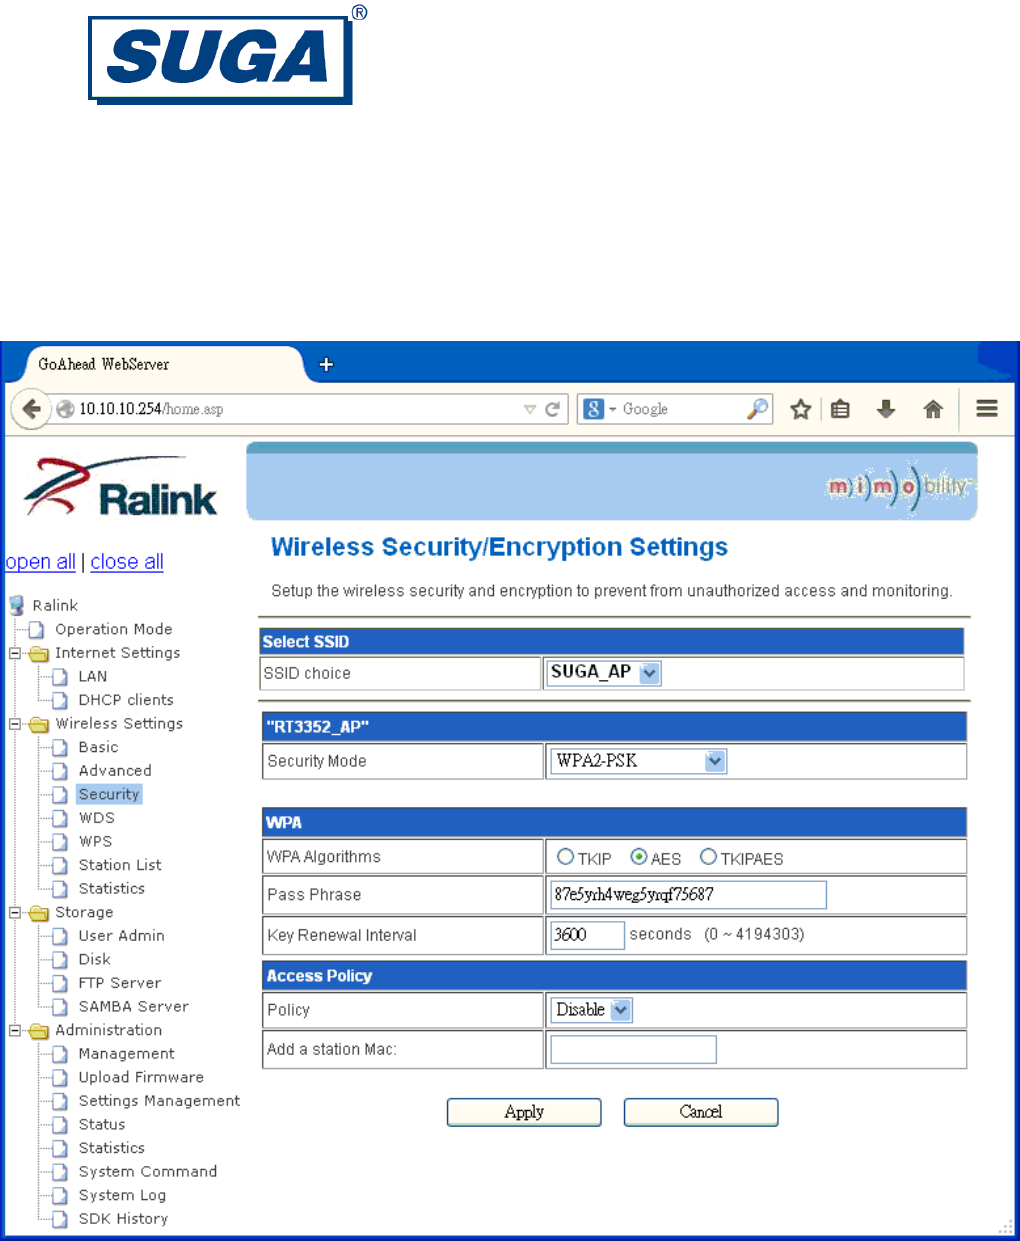Open Statistics under Administration
The width and height of the screenshot is (1020, 1241).
coord(112,1149)
